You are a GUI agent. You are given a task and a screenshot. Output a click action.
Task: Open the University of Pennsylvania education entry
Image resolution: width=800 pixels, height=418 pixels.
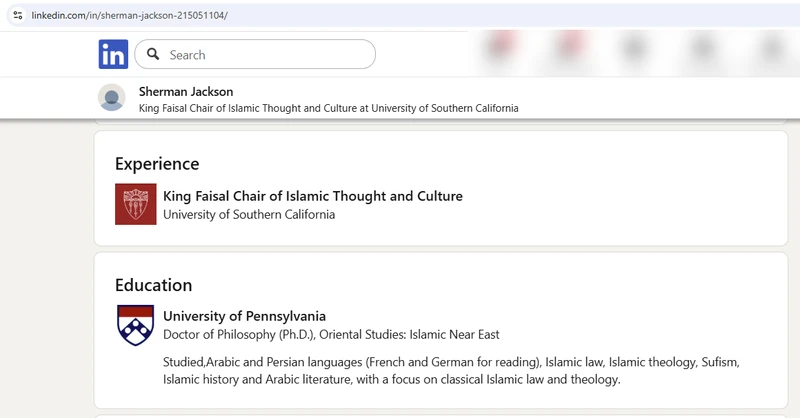coord(244,316)
